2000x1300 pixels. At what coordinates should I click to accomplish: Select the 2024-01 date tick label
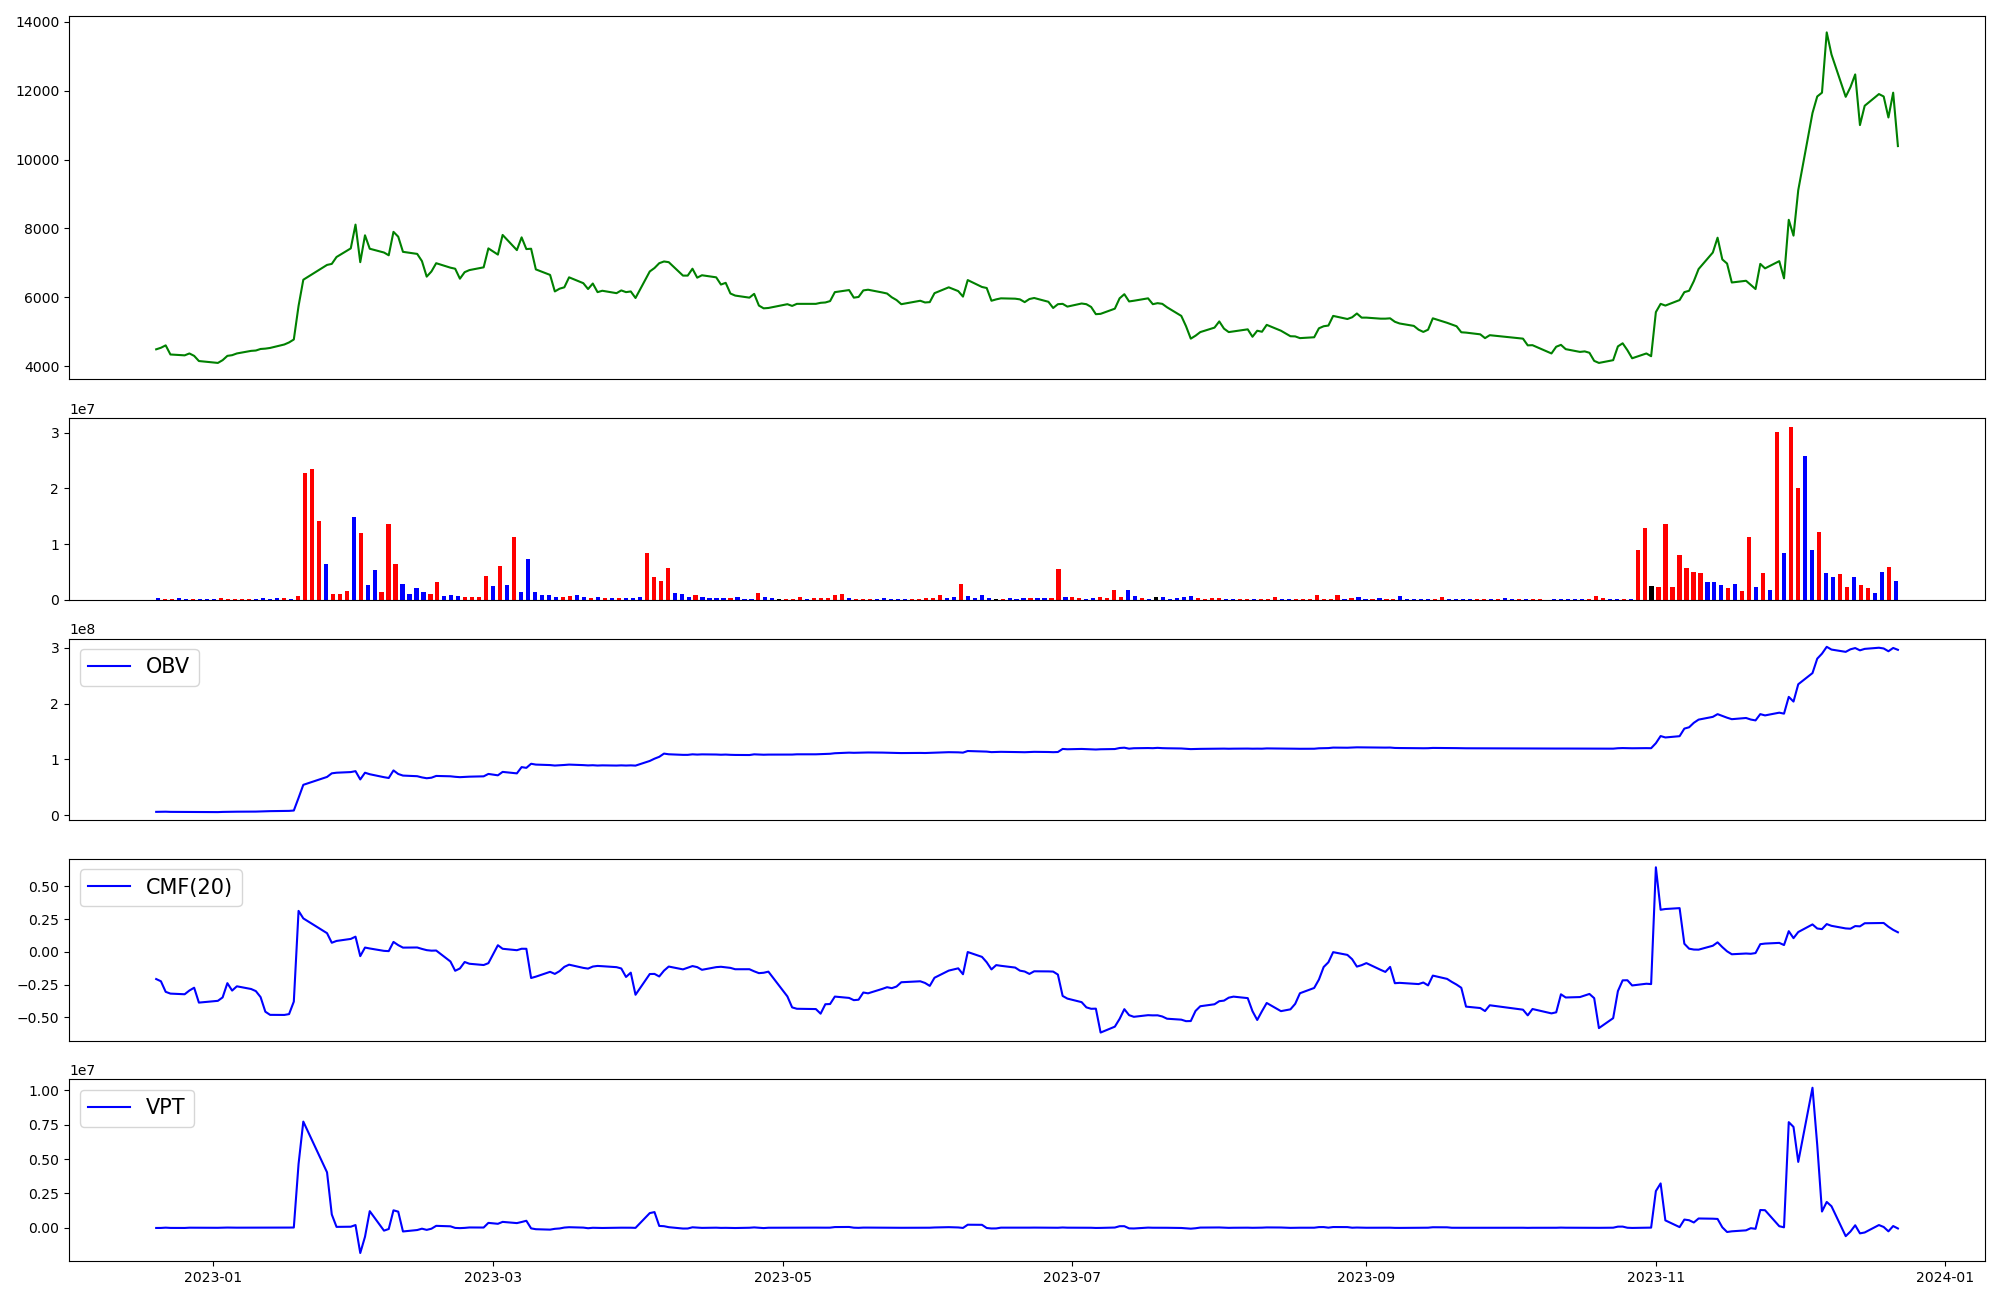(1945, 1277)
